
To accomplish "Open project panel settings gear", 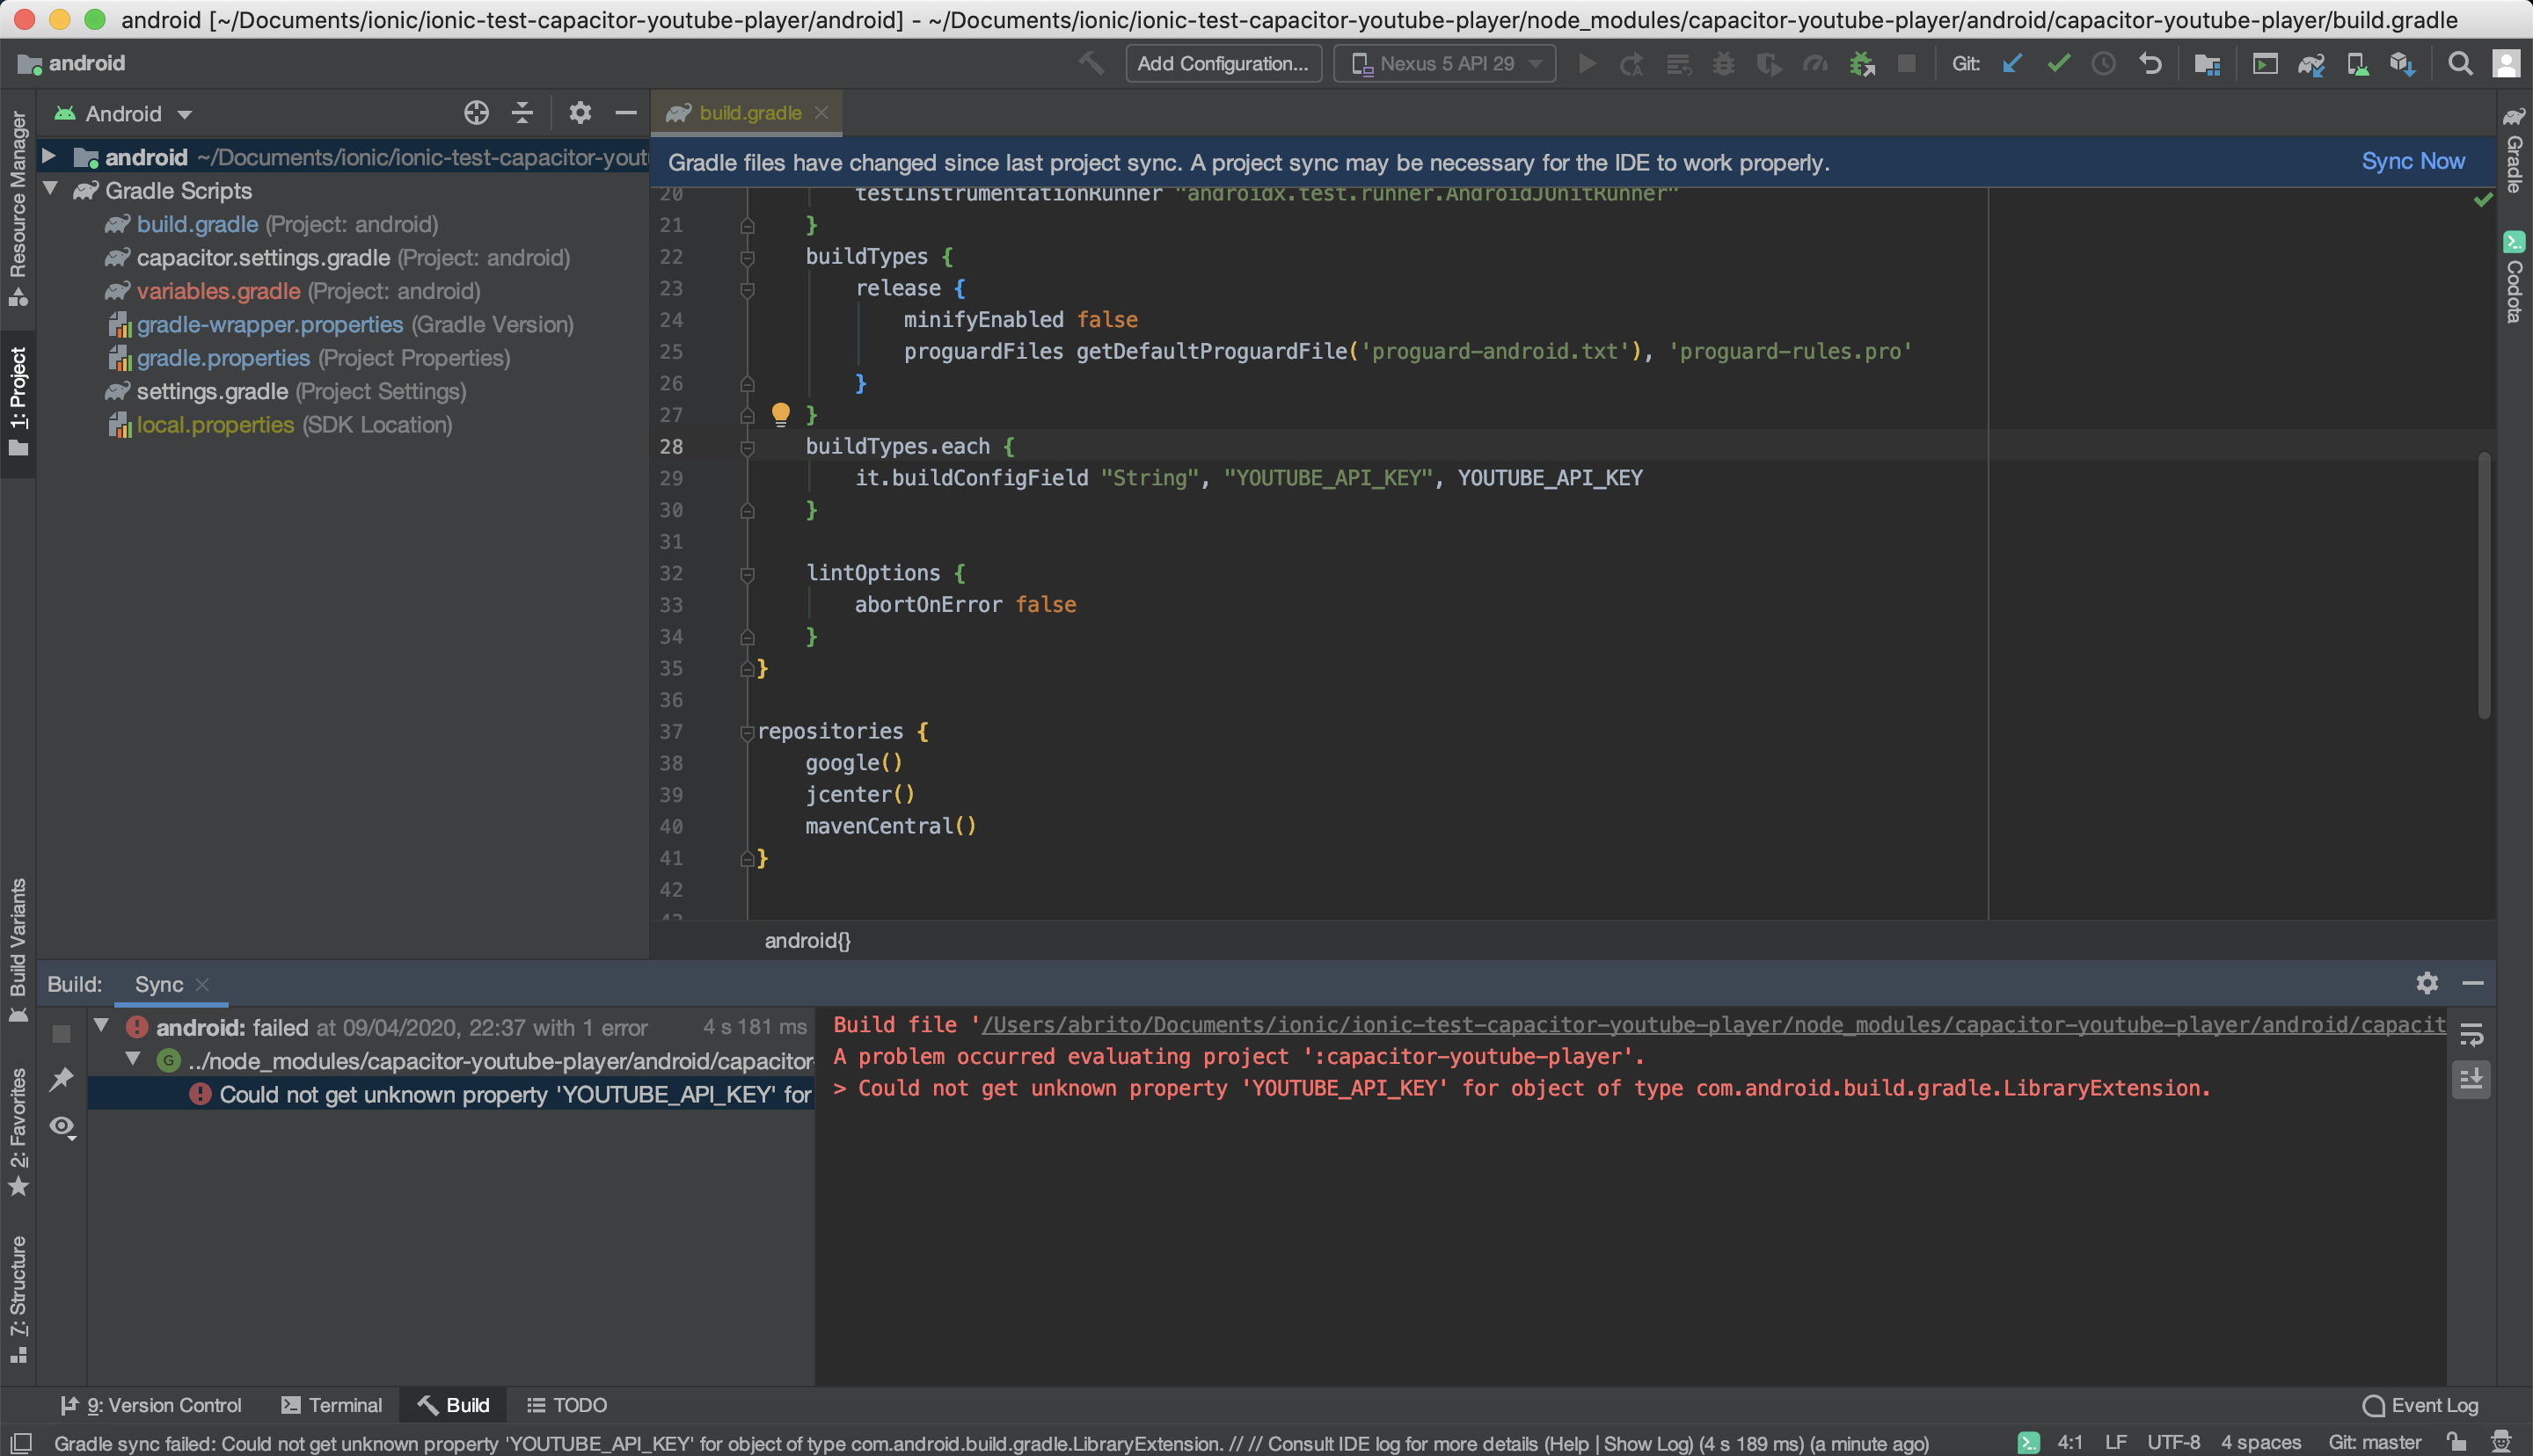I will click(x=580, y=113).
